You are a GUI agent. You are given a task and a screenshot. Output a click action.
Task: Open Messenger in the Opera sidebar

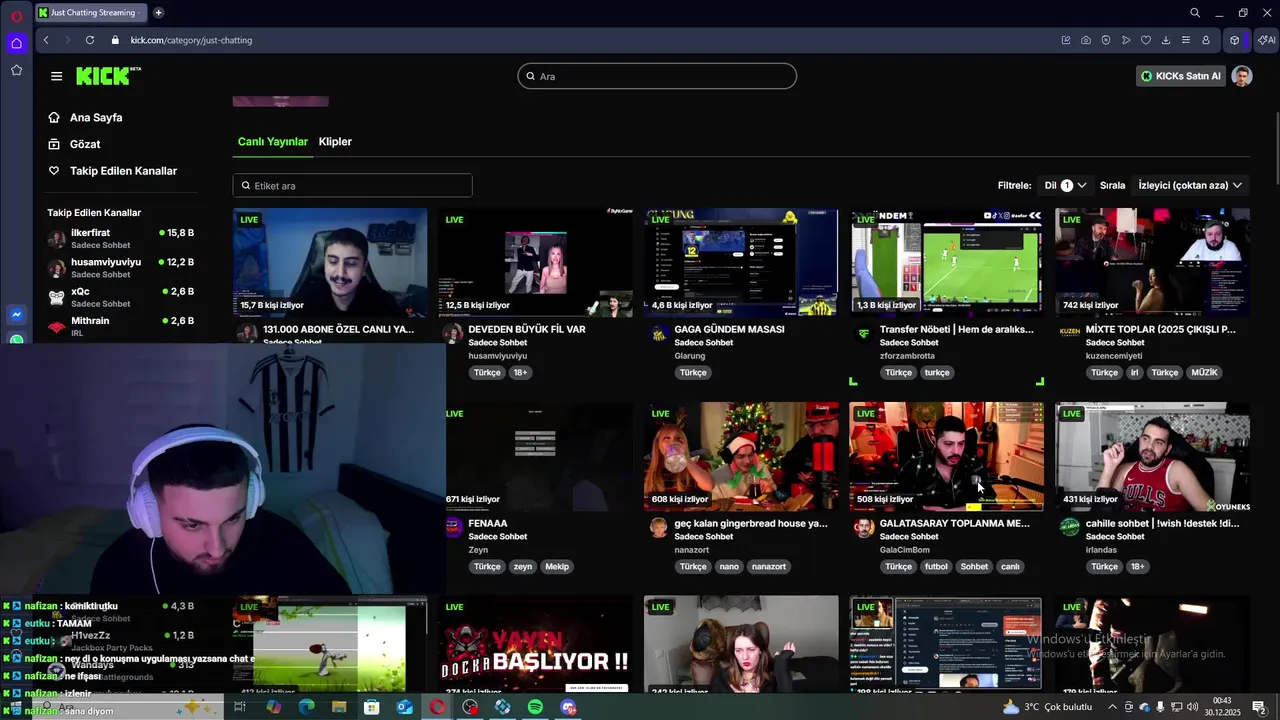point(16,314)
